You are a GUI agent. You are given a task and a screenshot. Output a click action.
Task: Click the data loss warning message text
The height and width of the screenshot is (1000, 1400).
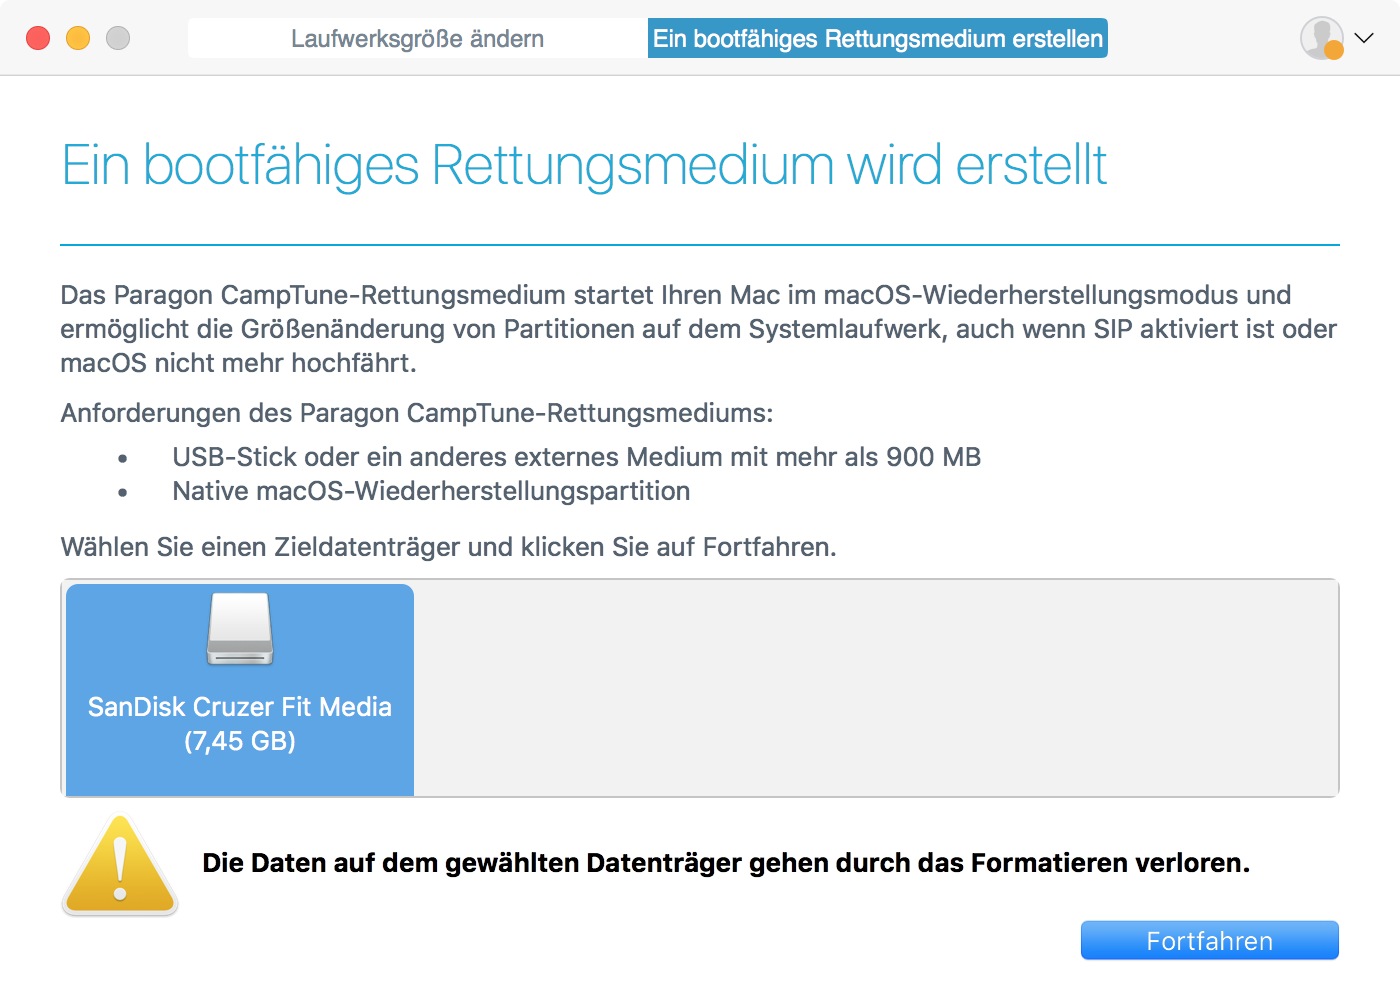click(x=726, y=863)
